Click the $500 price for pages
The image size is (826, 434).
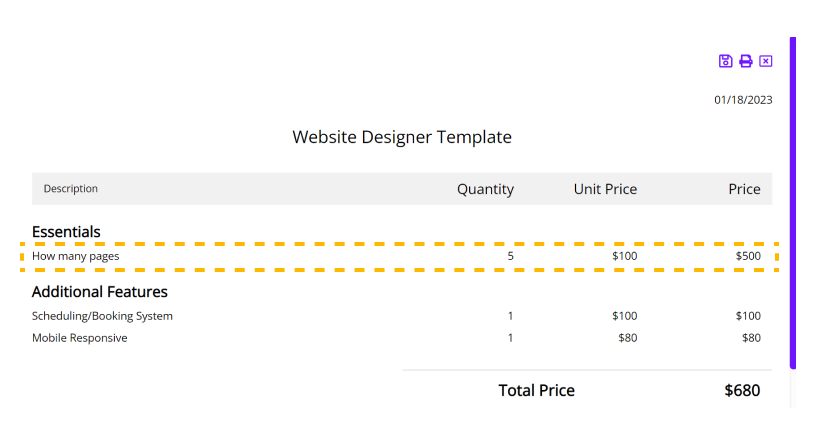748,256
